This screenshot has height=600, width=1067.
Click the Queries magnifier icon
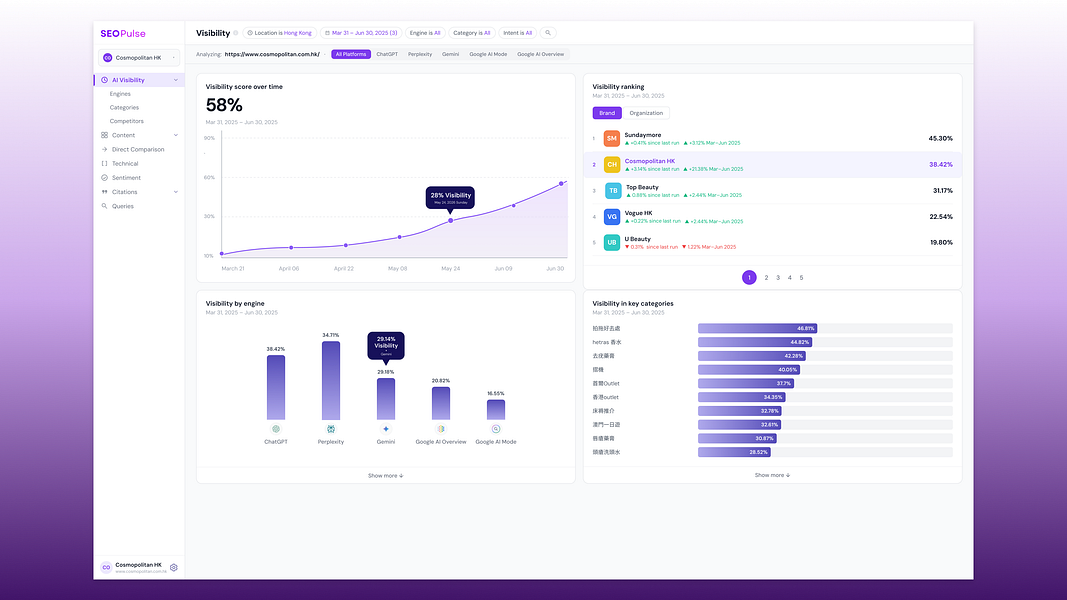click(105, 206)
